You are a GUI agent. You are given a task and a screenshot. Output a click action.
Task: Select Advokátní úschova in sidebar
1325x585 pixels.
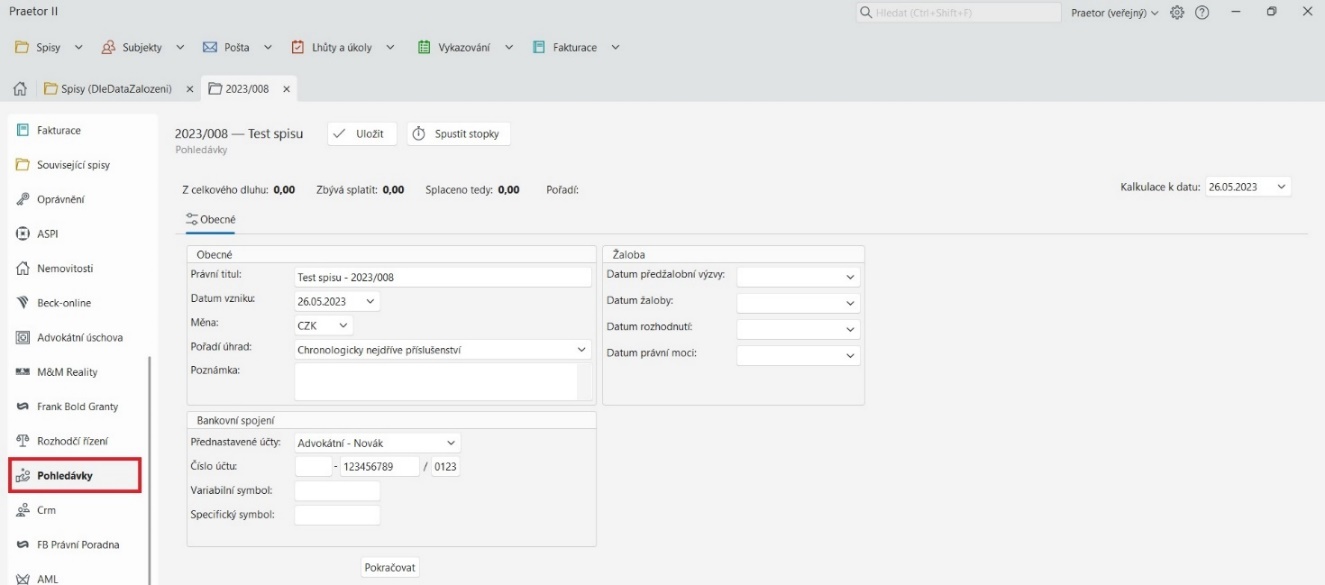click(78, 338)
